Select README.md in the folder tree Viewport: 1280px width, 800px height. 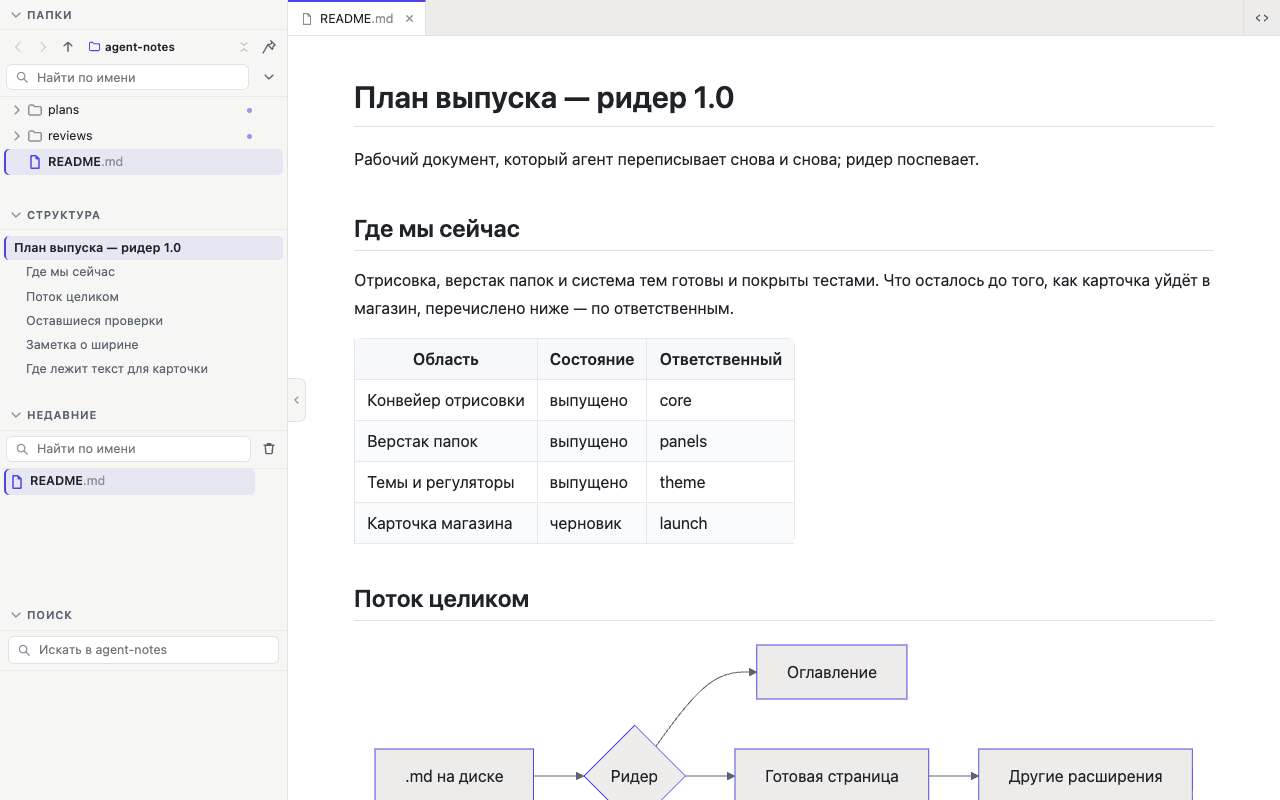click(144, 162)
